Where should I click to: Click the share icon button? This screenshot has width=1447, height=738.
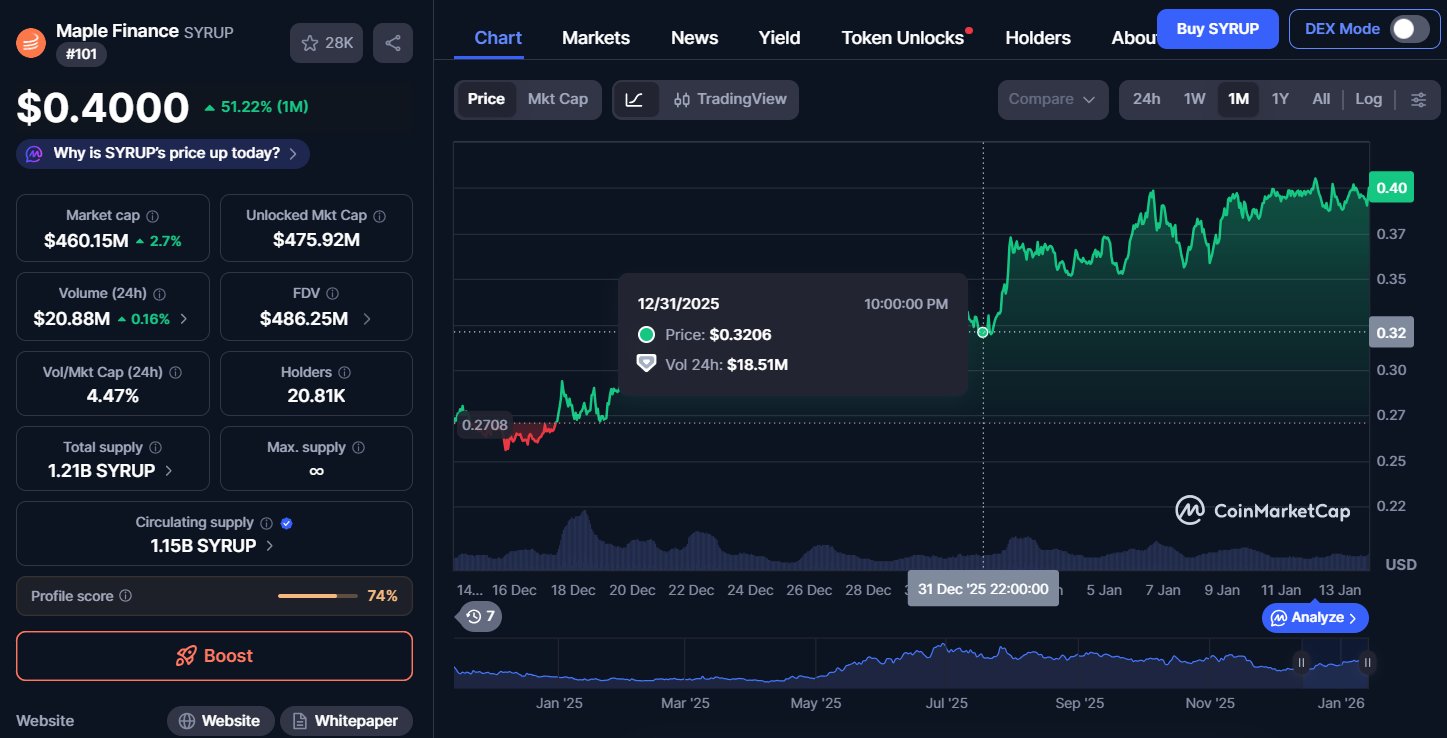click(393, 43)
